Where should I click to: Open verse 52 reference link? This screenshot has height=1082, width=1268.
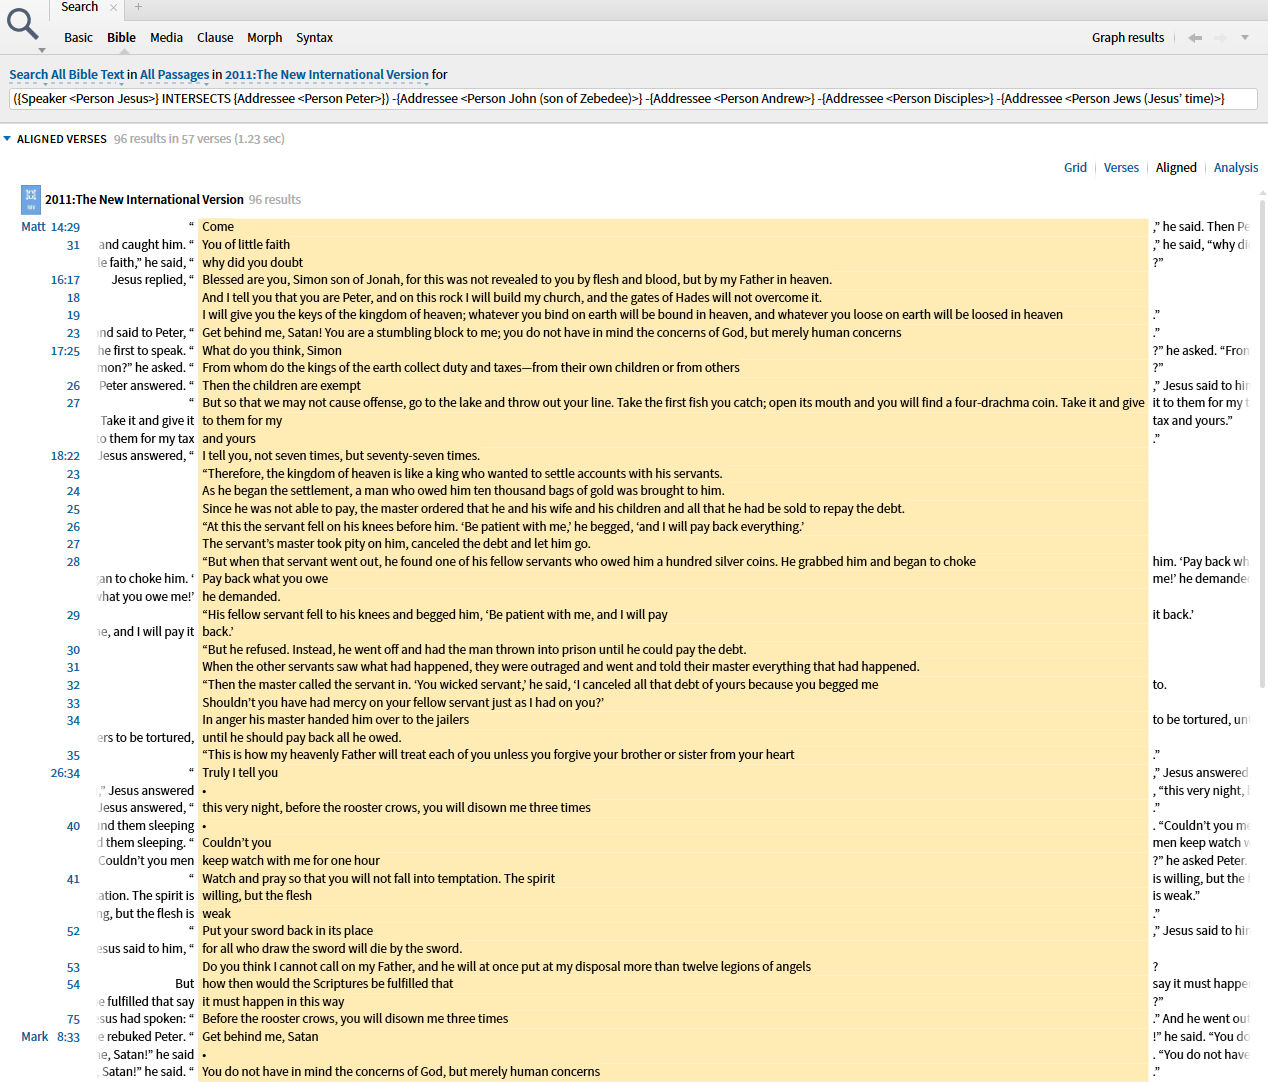pyautogui.click(x=73, y=931)
